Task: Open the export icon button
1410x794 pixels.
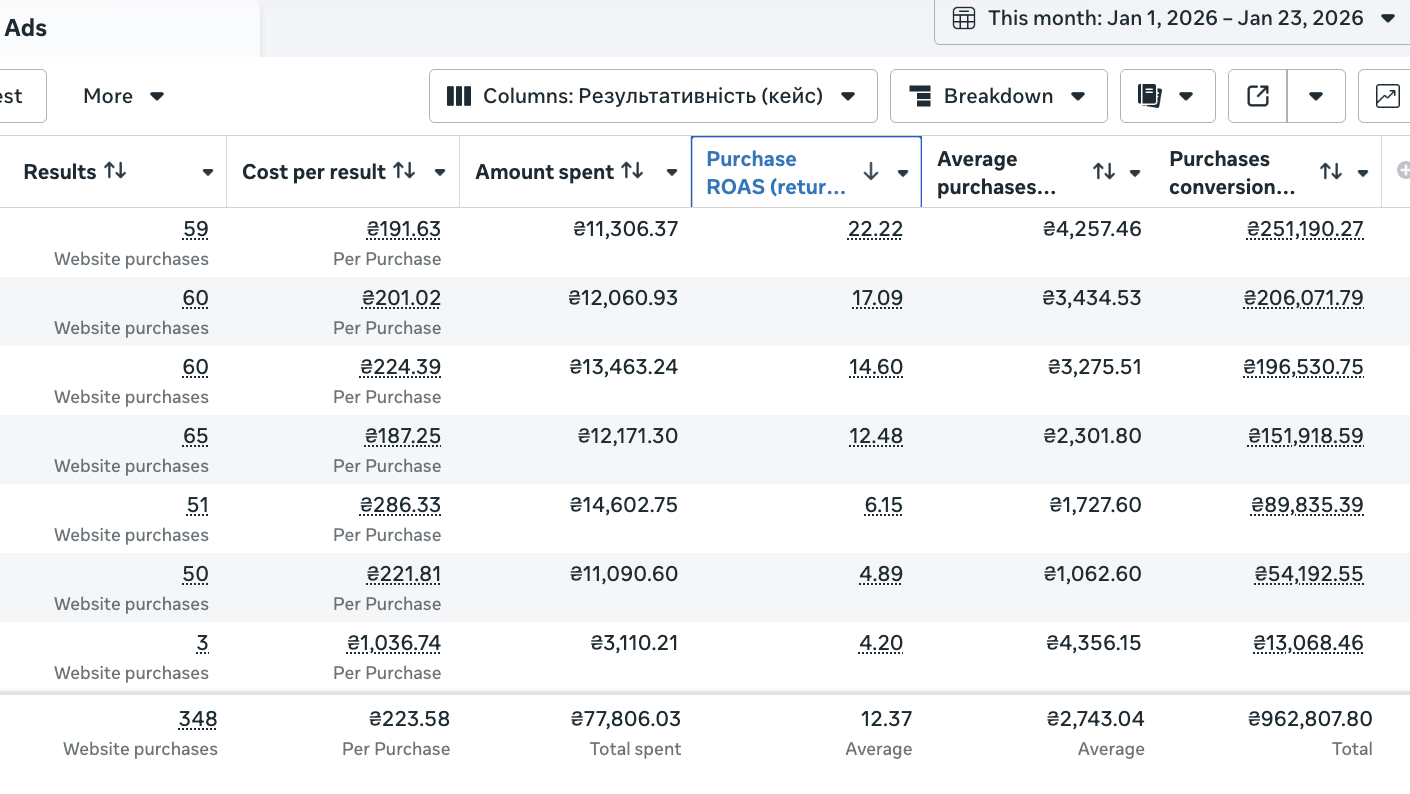Action: tap(1258, 96)
